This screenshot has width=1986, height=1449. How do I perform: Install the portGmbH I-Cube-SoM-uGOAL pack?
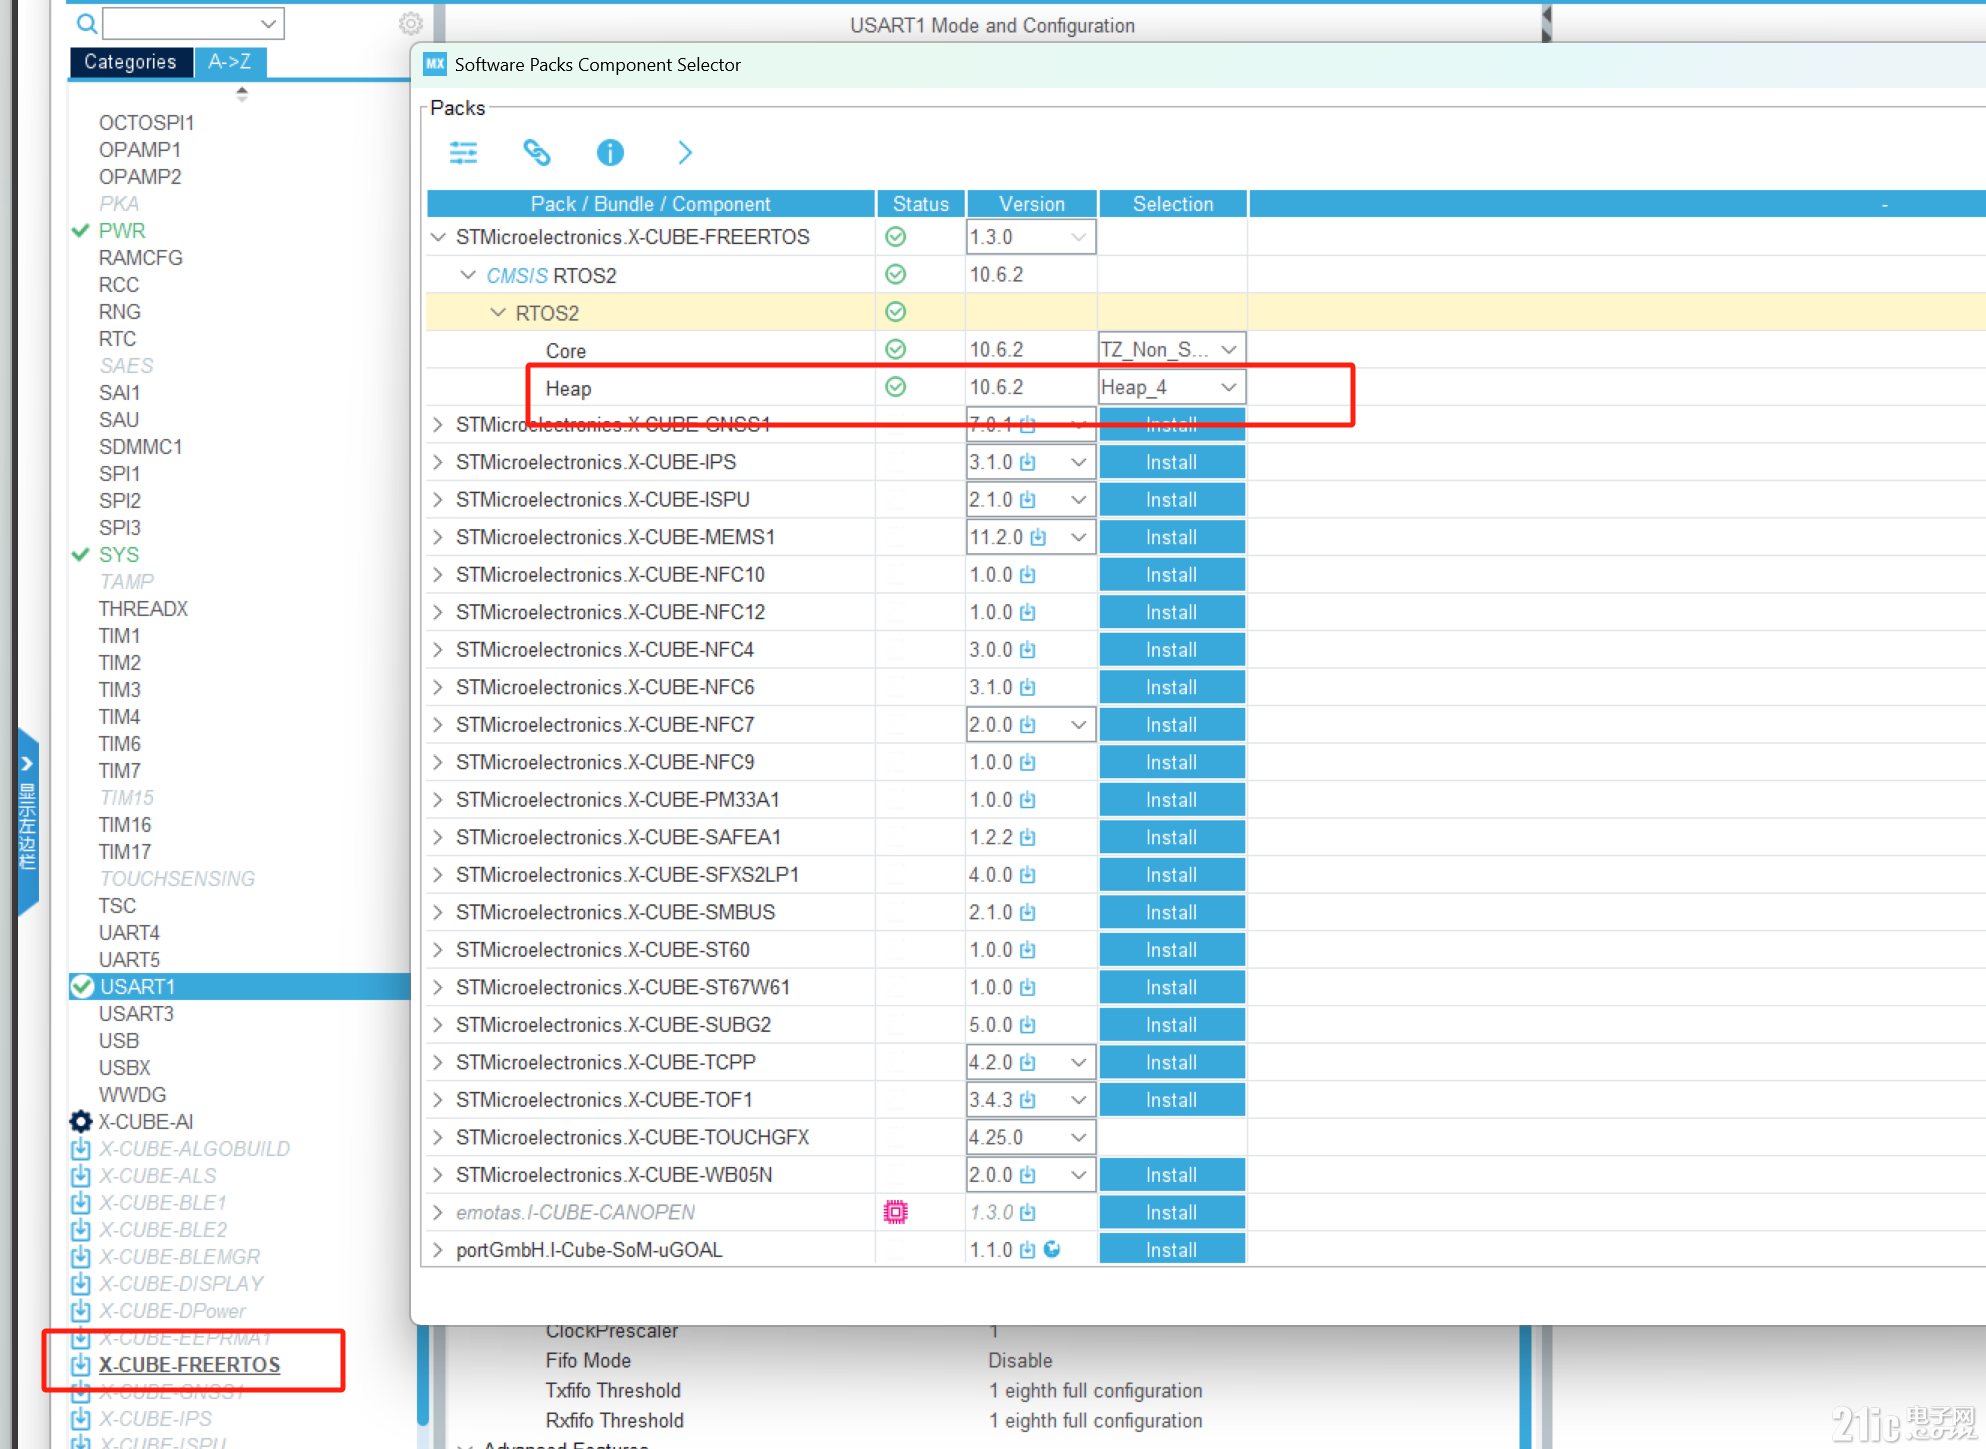click(1172, 1250)
